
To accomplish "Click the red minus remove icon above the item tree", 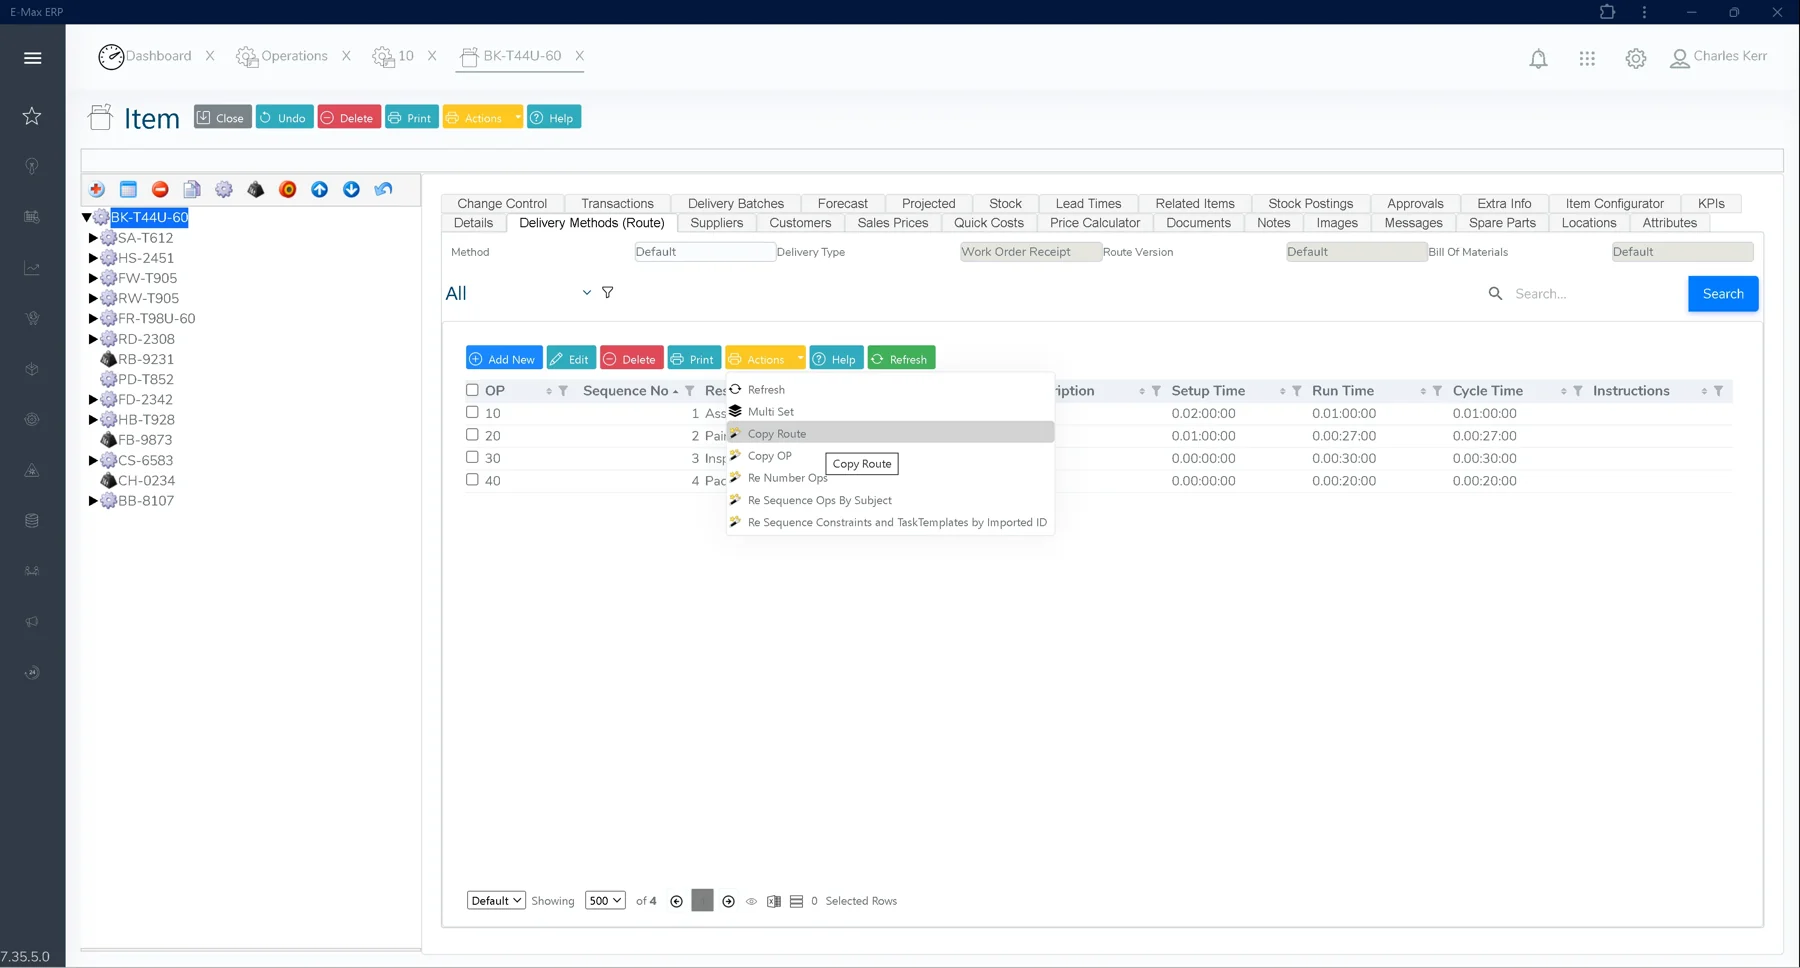I will tap(160, 189).
